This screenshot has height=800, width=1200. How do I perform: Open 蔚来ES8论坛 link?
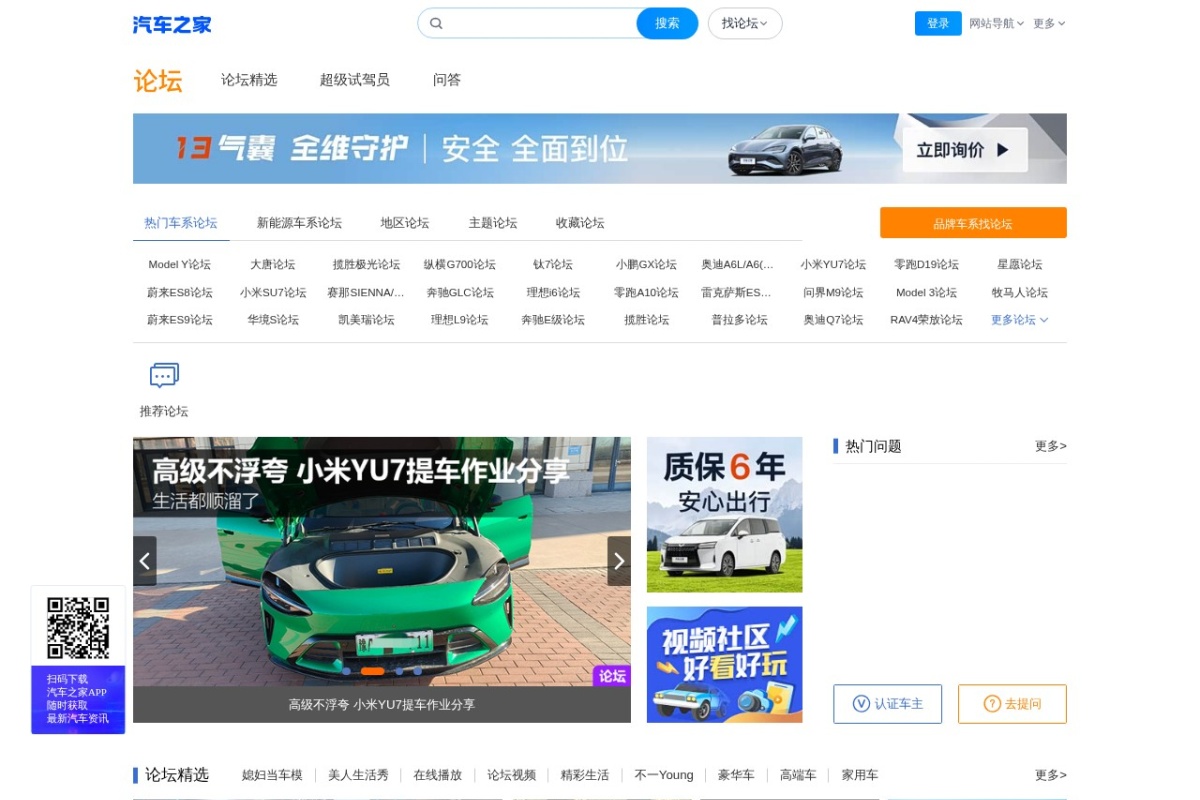180,293
